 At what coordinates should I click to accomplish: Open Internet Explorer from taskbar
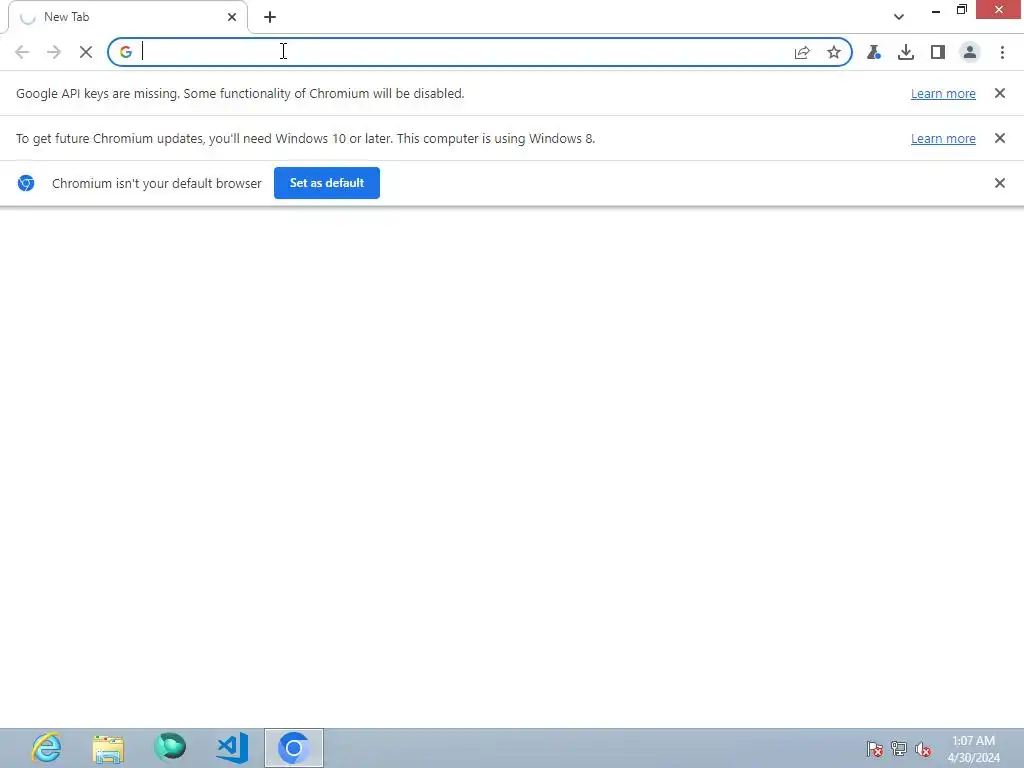46,748
